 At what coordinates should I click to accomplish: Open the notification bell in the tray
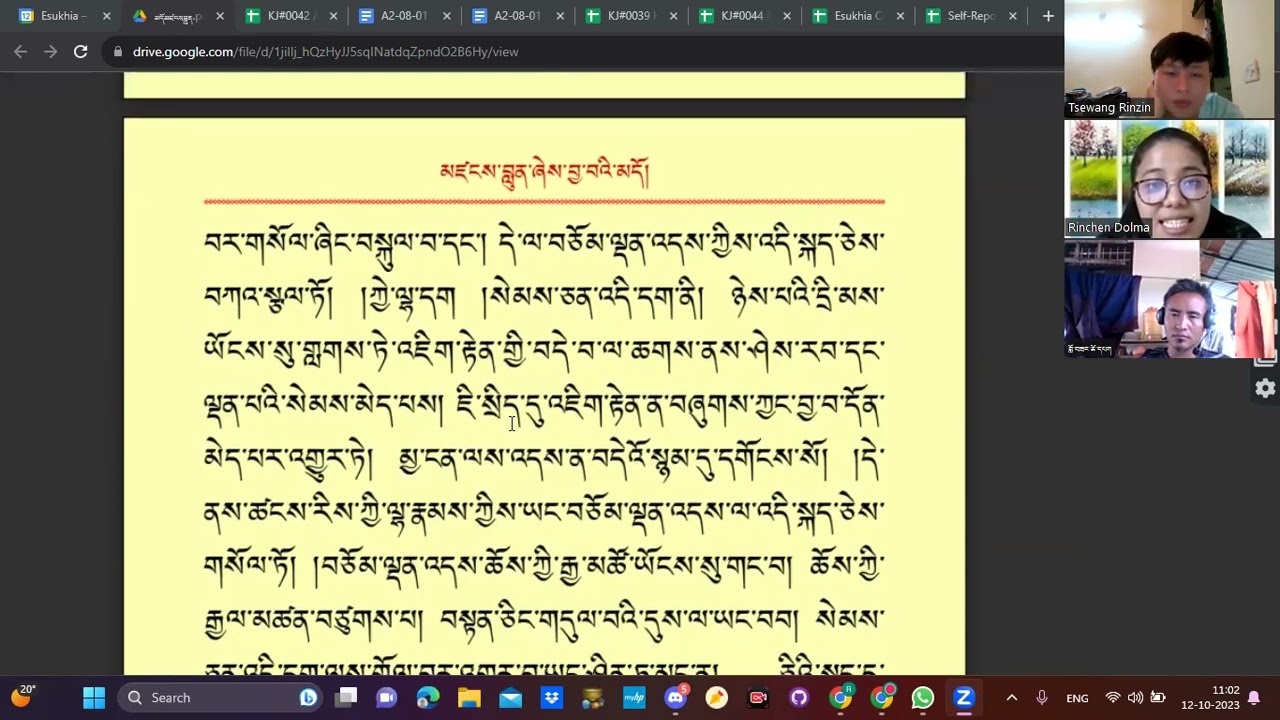(x=1254, y=697)
